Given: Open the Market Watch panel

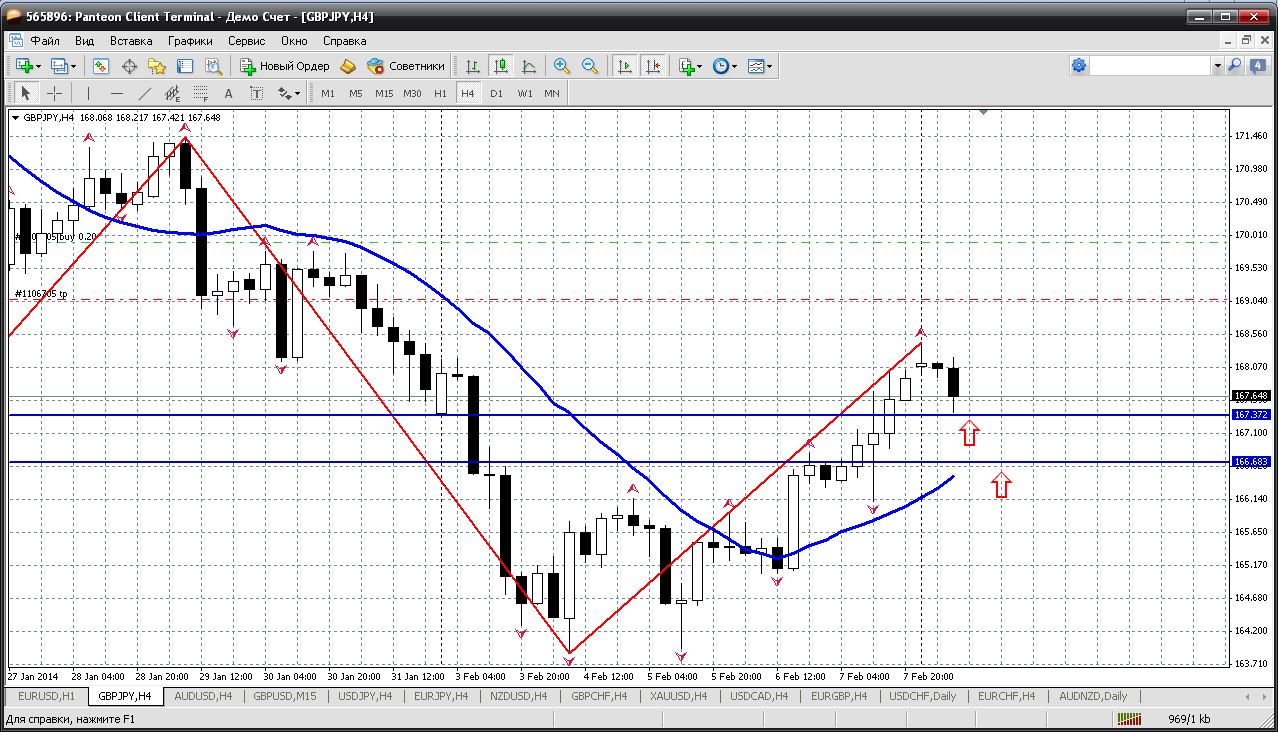Looking at the screenshot, I should click(x=101, y=66).
